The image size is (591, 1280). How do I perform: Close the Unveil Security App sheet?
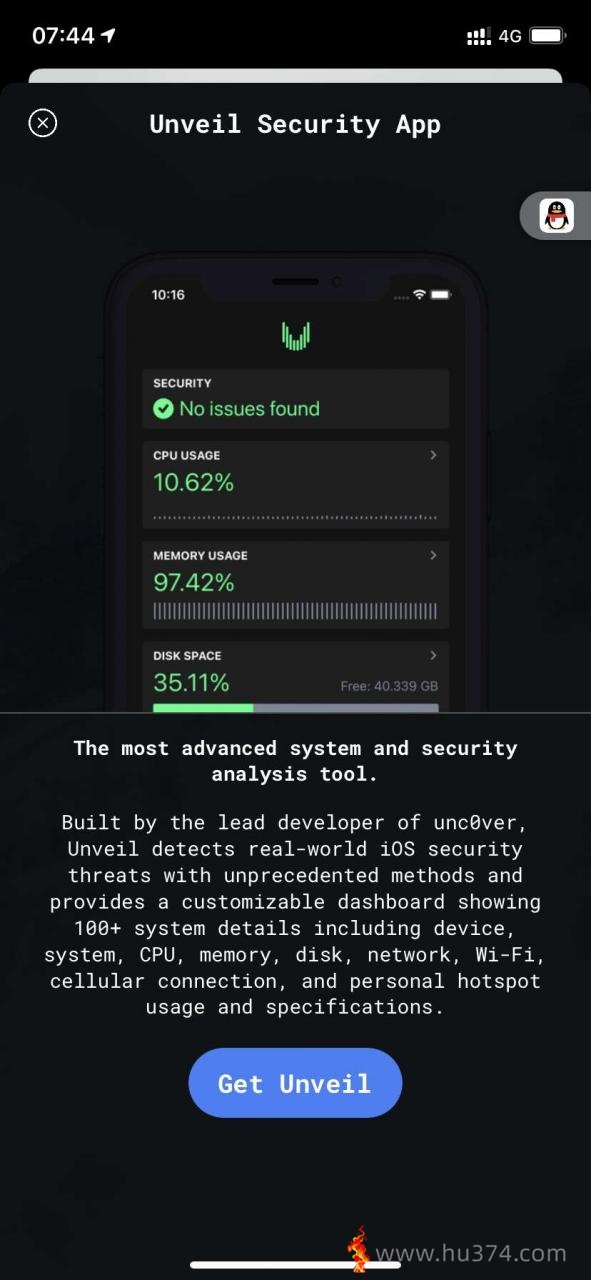point(42,123)
